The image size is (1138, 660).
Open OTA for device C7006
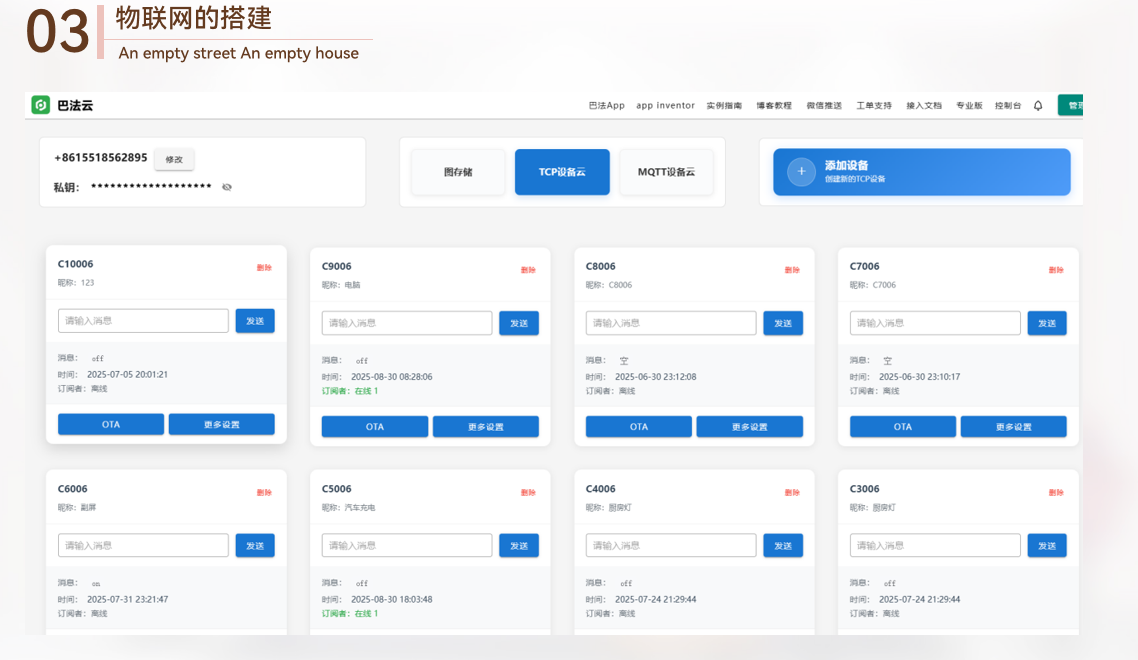click(x=902, y=427)
